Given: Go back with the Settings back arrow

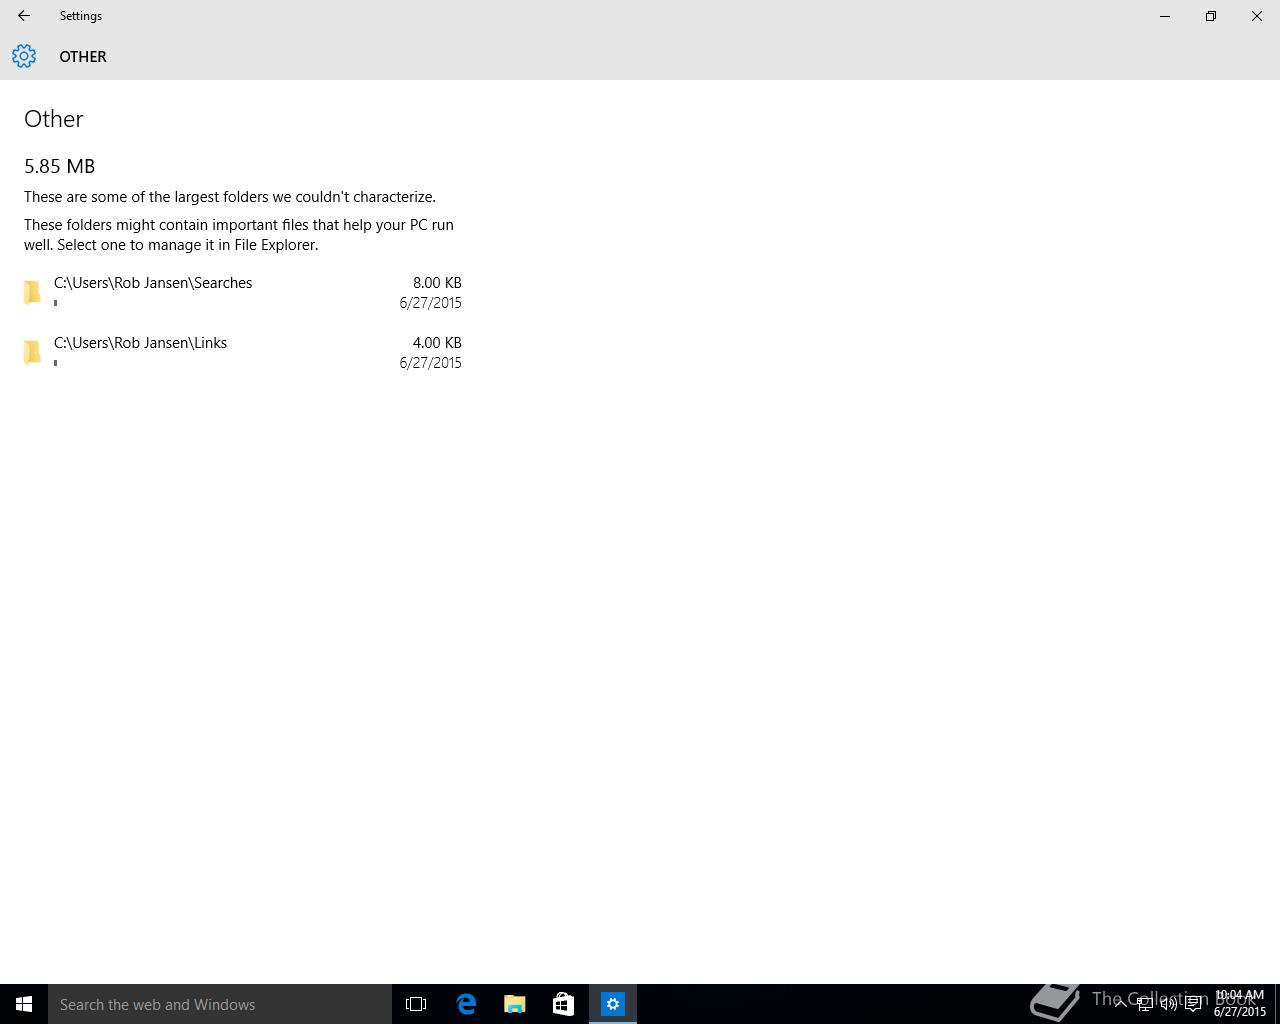Looking at the screenshot, I should click(x=24, y=16).
